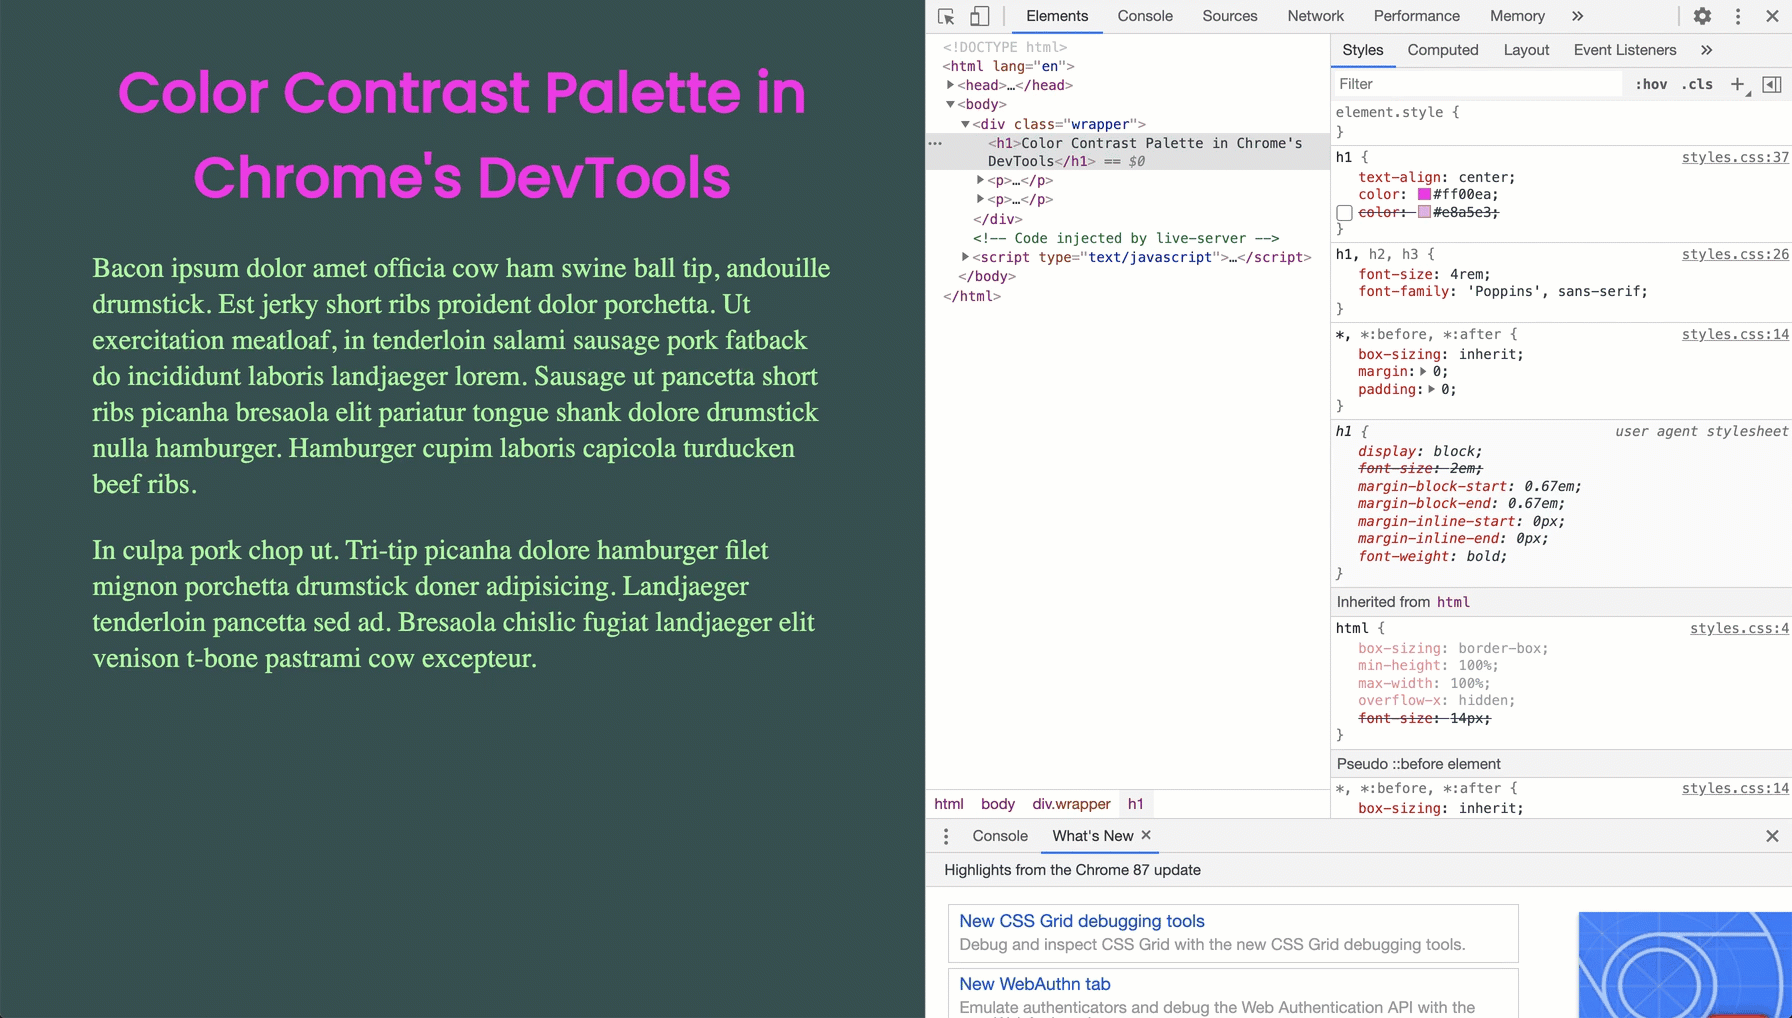Image resolution: width=1792 pixels, height=1018 pixels.
Task: Select the Computed pane tab
Action: (1442, 50)
